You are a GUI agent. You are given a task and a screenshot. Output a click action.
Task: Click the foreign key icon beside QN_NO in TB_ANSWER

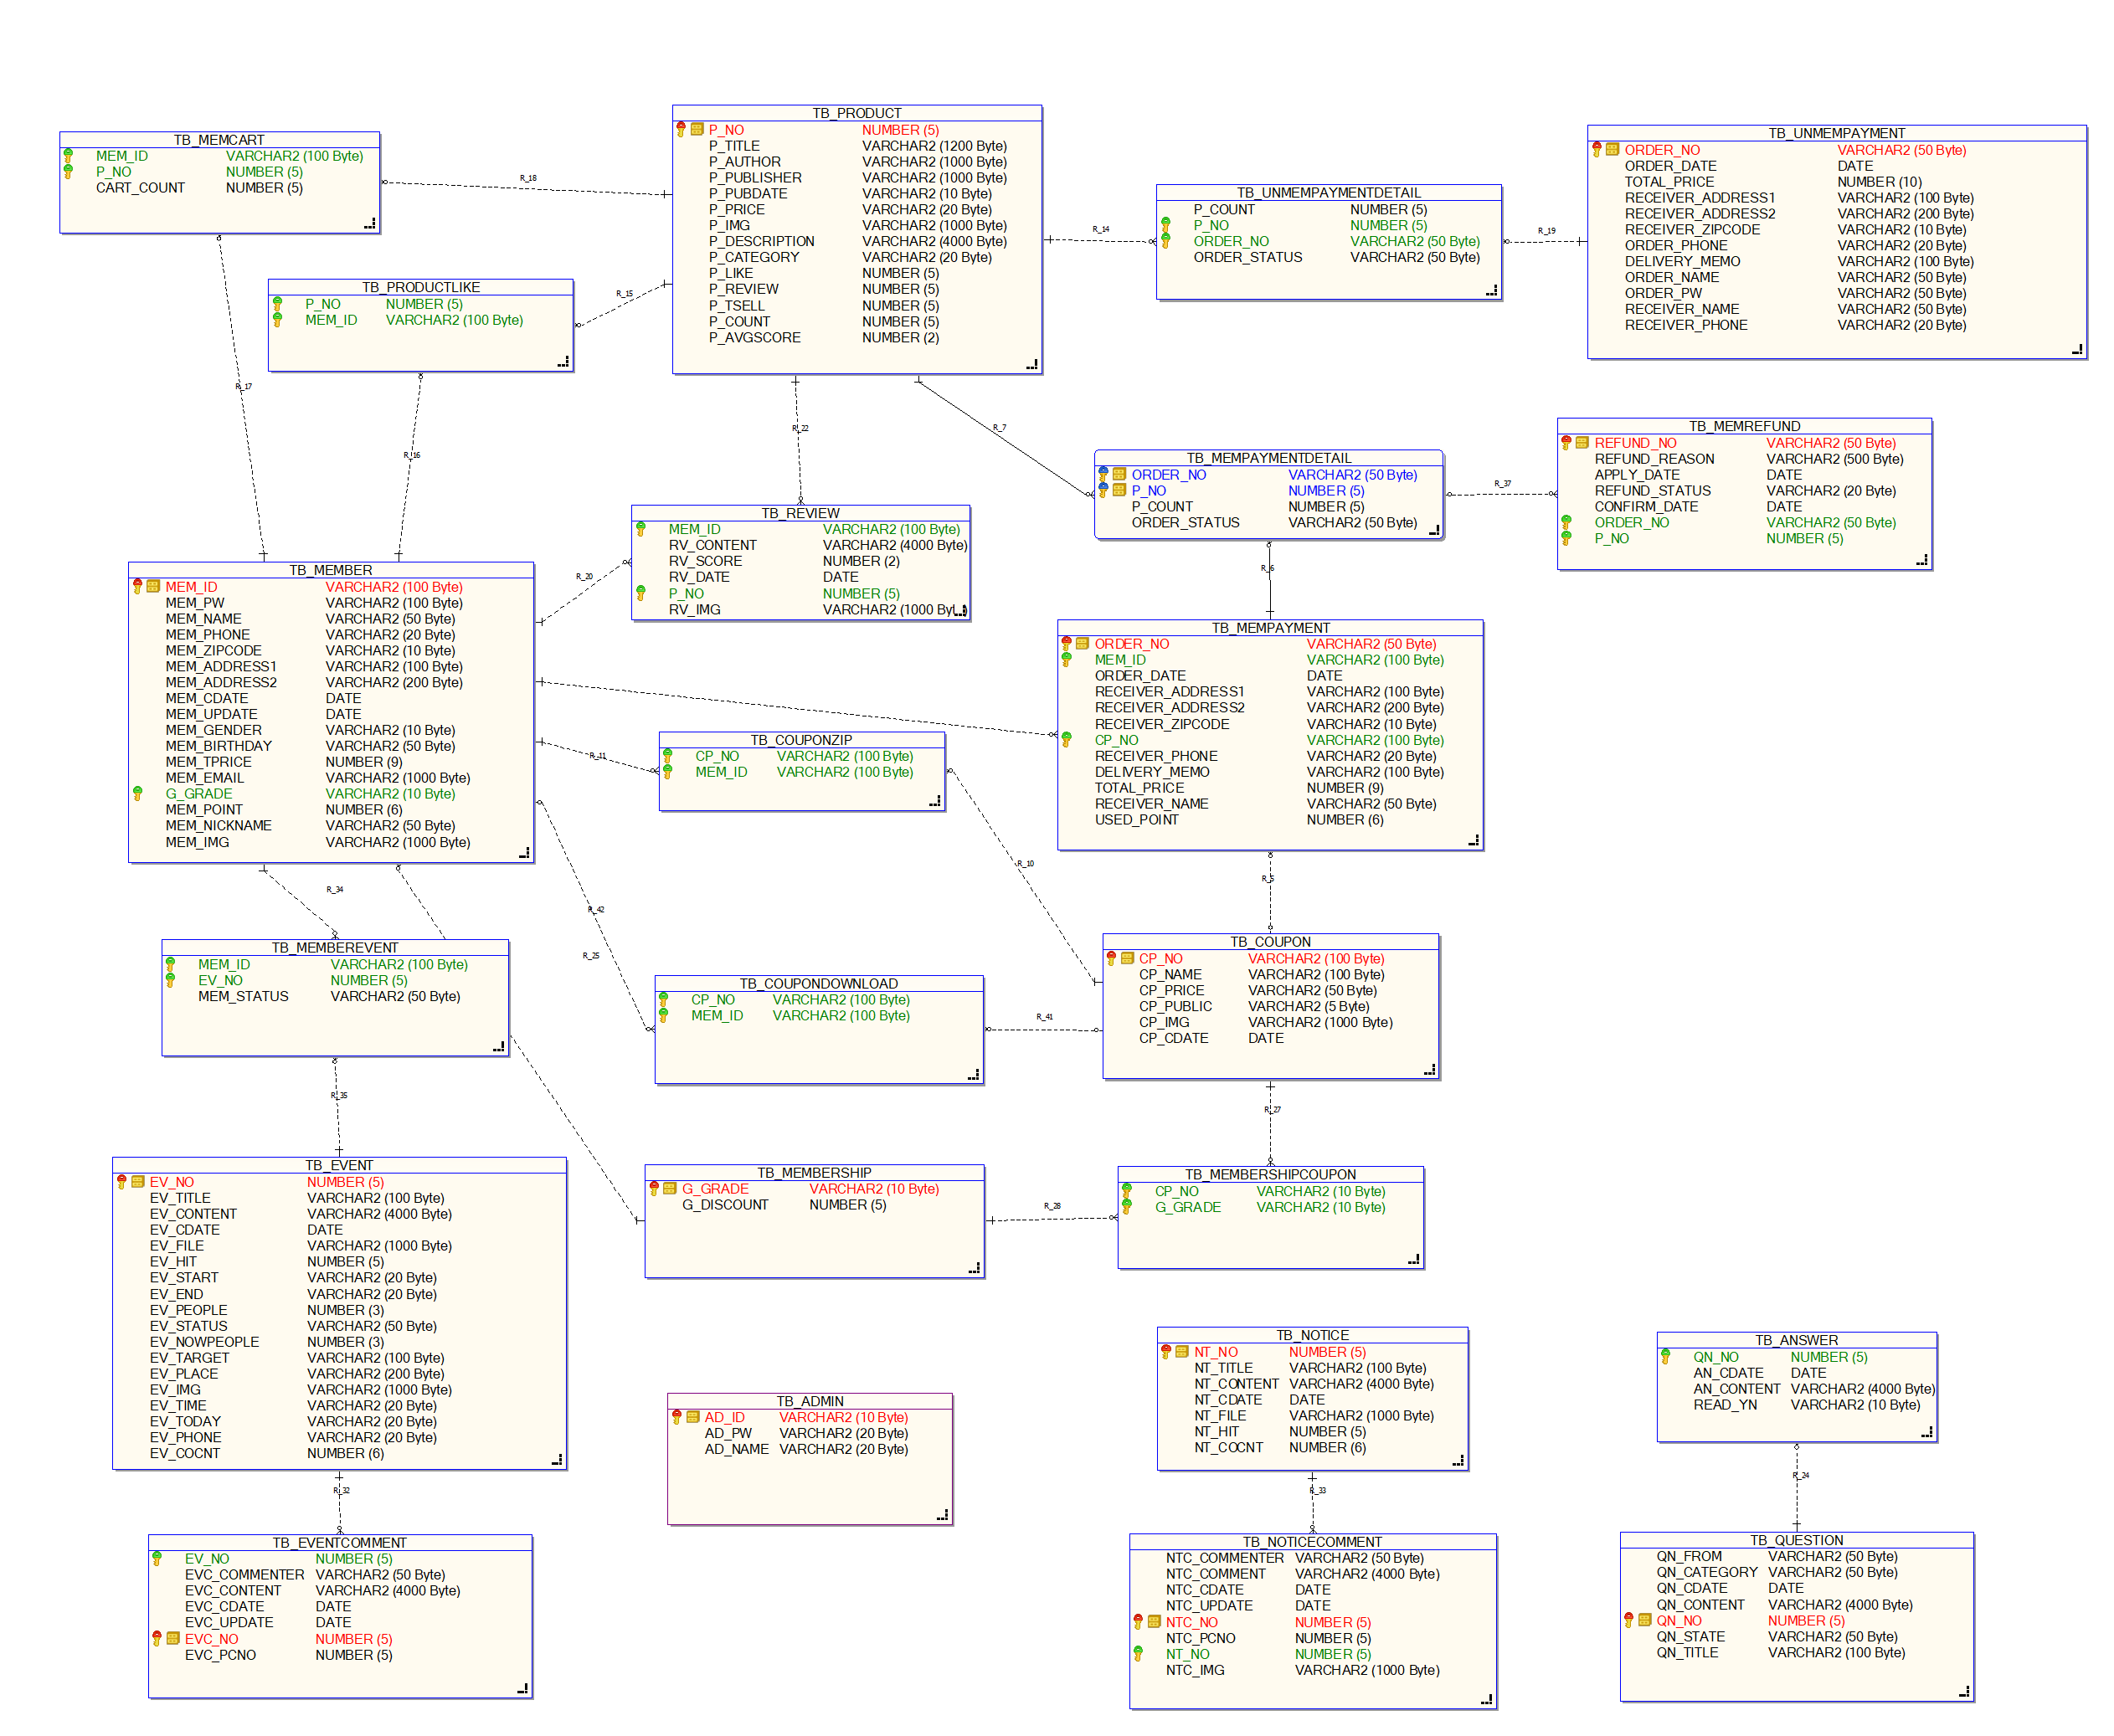[x=1665, y=1356]
